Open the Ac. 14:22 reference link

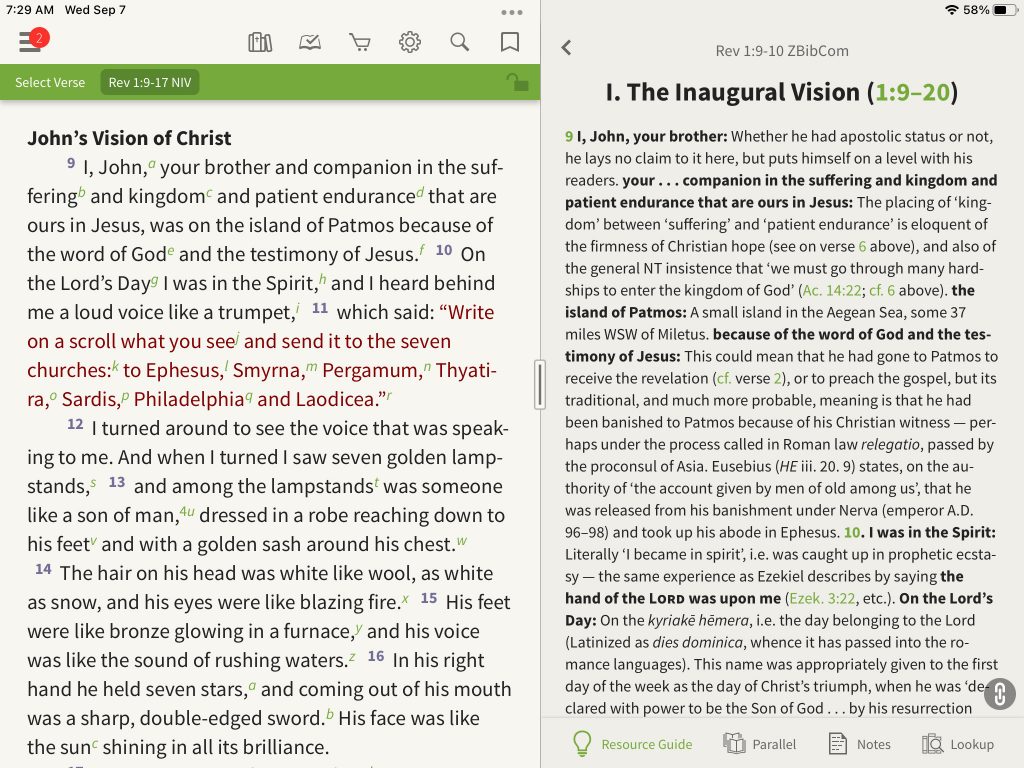click(x=831, y=291)
